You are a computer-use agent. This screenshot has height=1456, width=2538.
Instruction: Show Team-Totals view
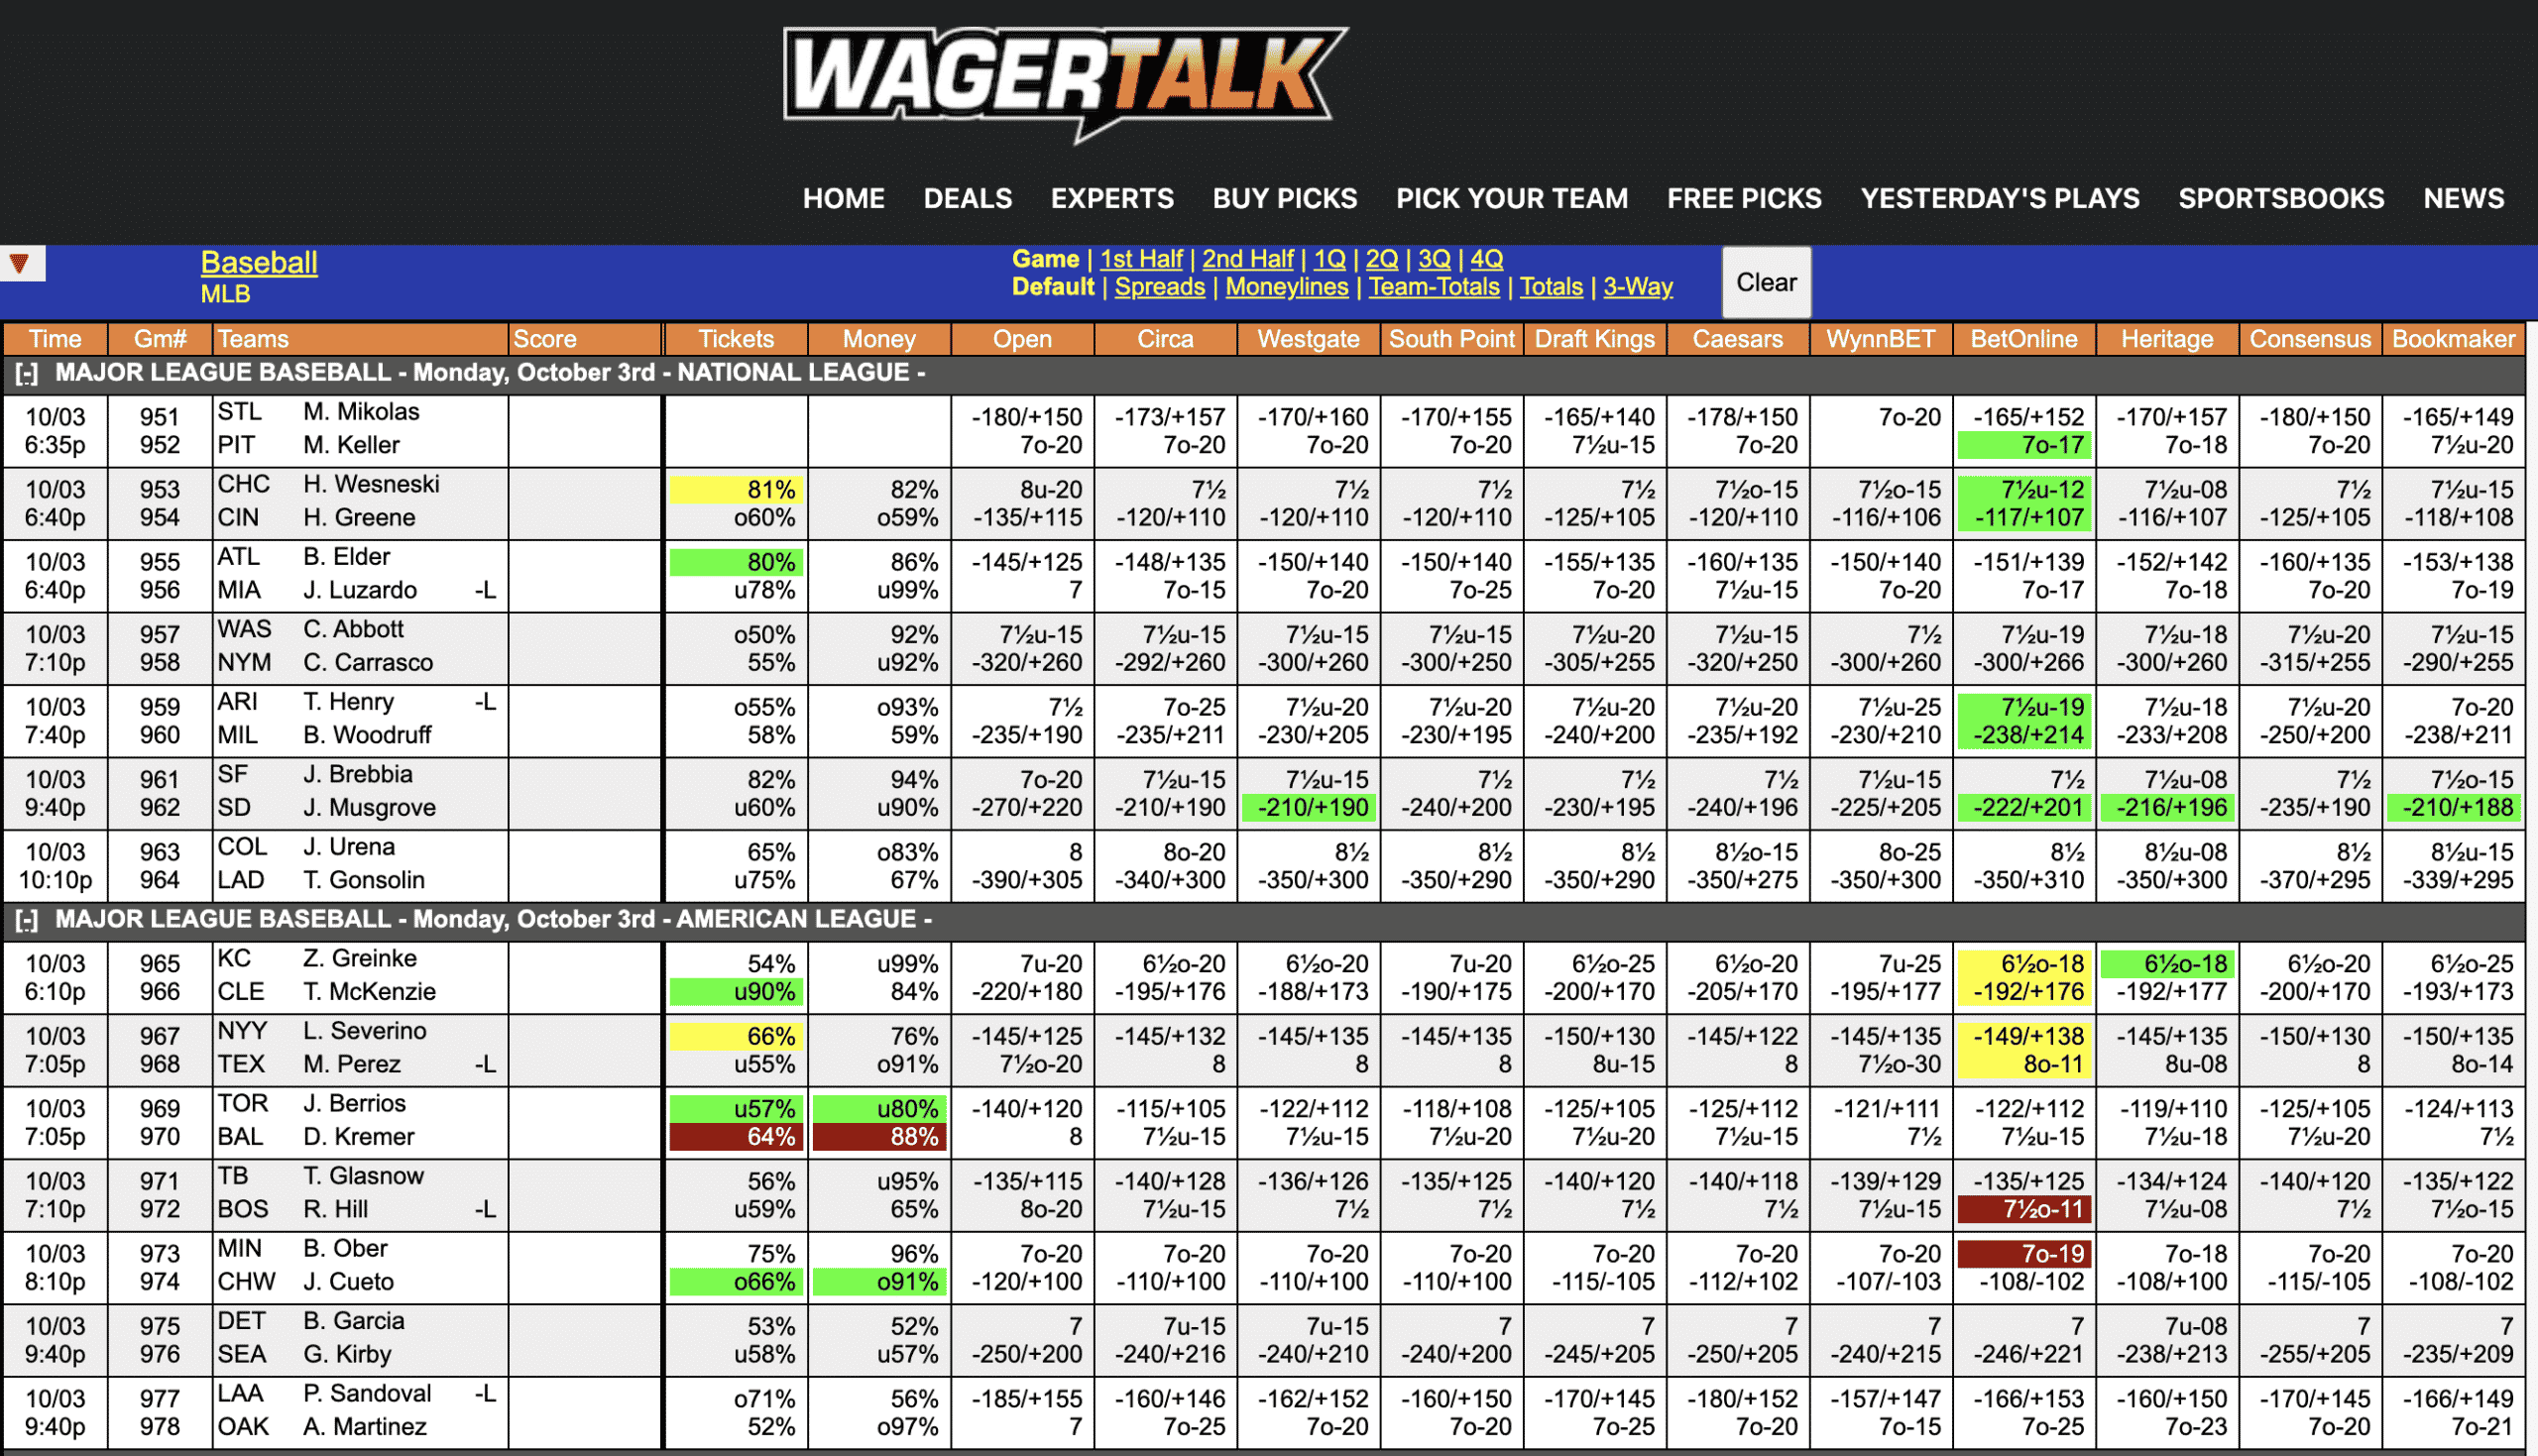(x=1433, y=287)
